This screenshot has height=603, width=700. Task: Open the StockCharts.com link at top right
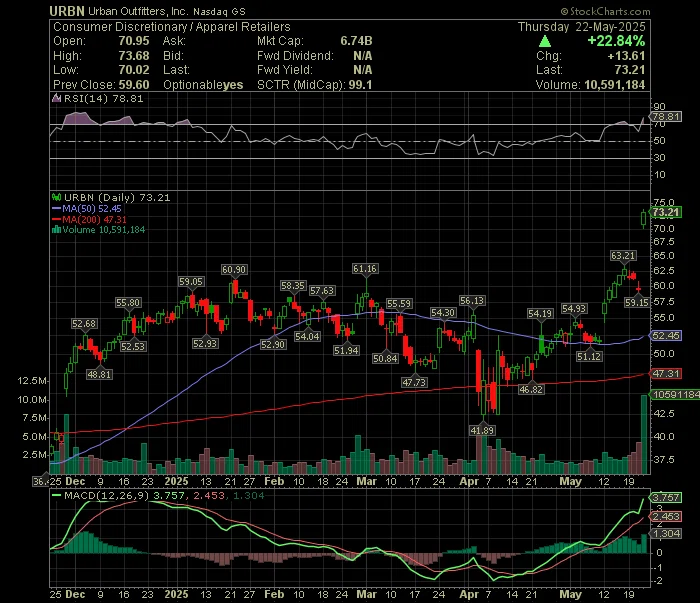click(605, 11)
